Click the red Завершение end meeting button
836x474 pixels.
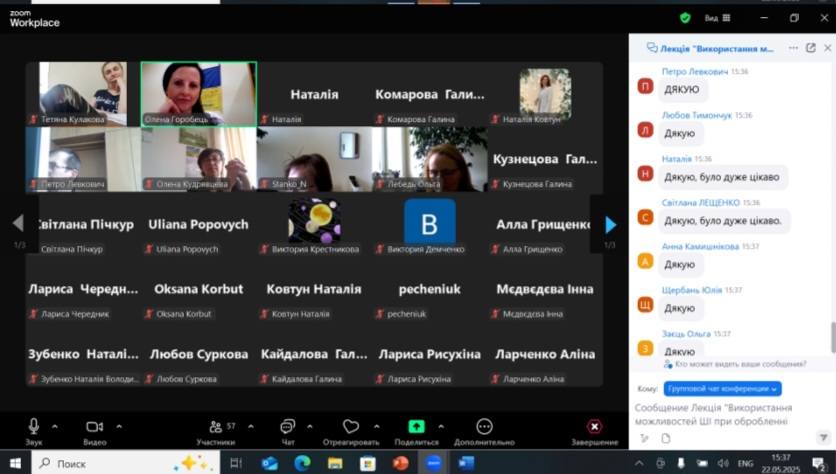(x=594, y=427)
